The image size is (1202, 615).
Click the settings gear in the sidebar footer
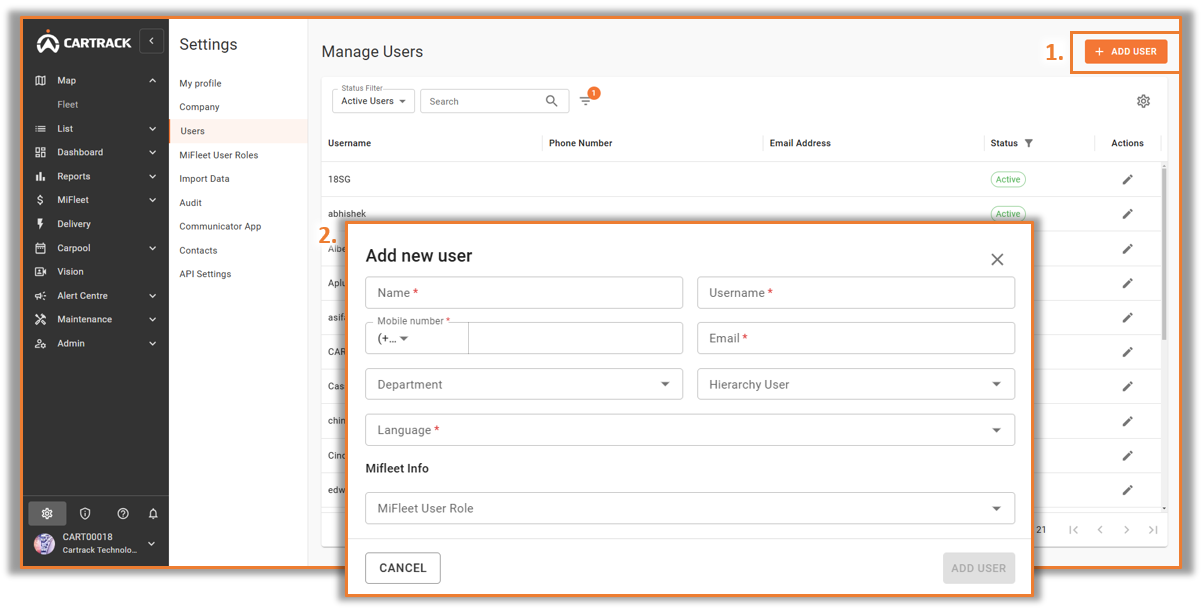[x=47, y=514]
